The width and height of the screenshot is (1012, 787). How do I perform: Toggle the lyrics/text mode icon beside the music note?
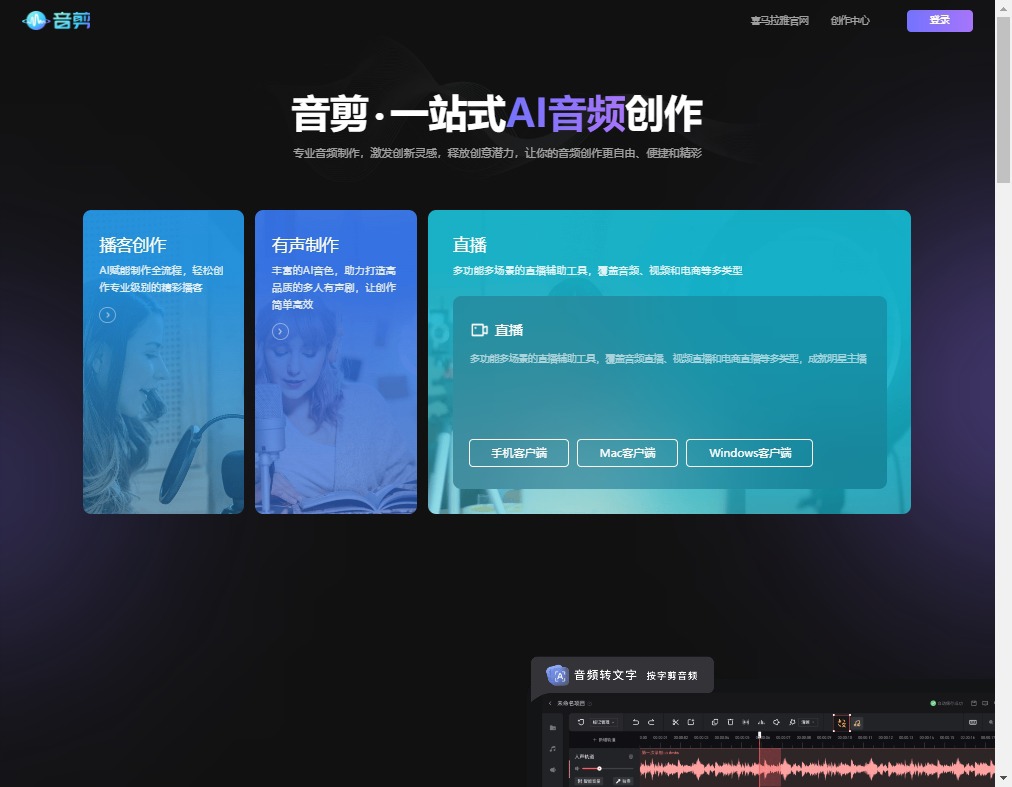(x=843, y=722)
